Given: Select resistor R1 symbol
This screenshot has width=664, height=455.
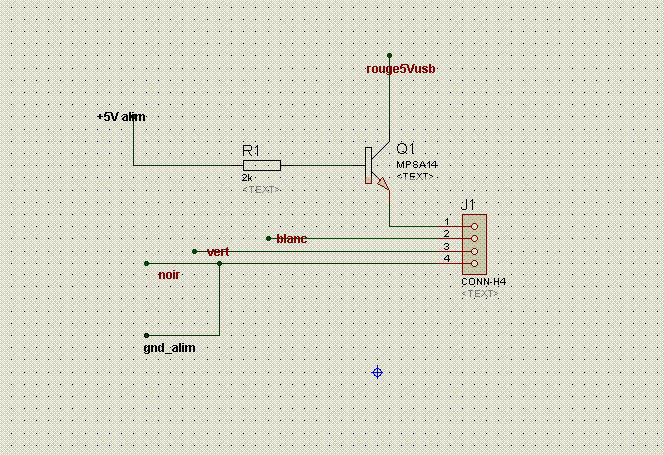Looking at the screenshot, I should coord(262,165).
